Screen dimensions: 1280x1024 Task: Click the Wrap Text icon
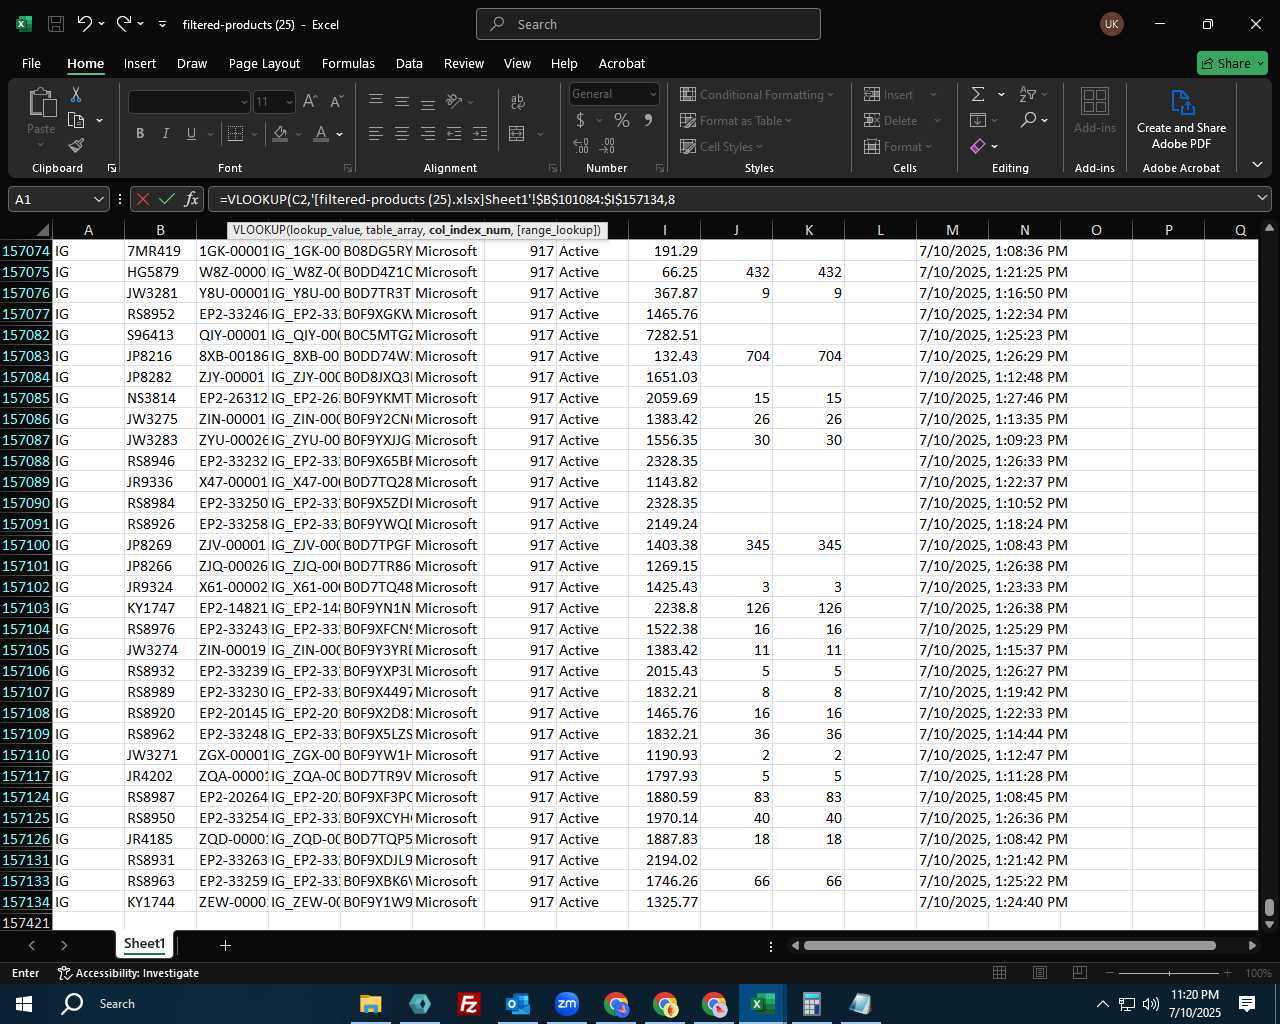pyautogui.click(x=518, y=102)
